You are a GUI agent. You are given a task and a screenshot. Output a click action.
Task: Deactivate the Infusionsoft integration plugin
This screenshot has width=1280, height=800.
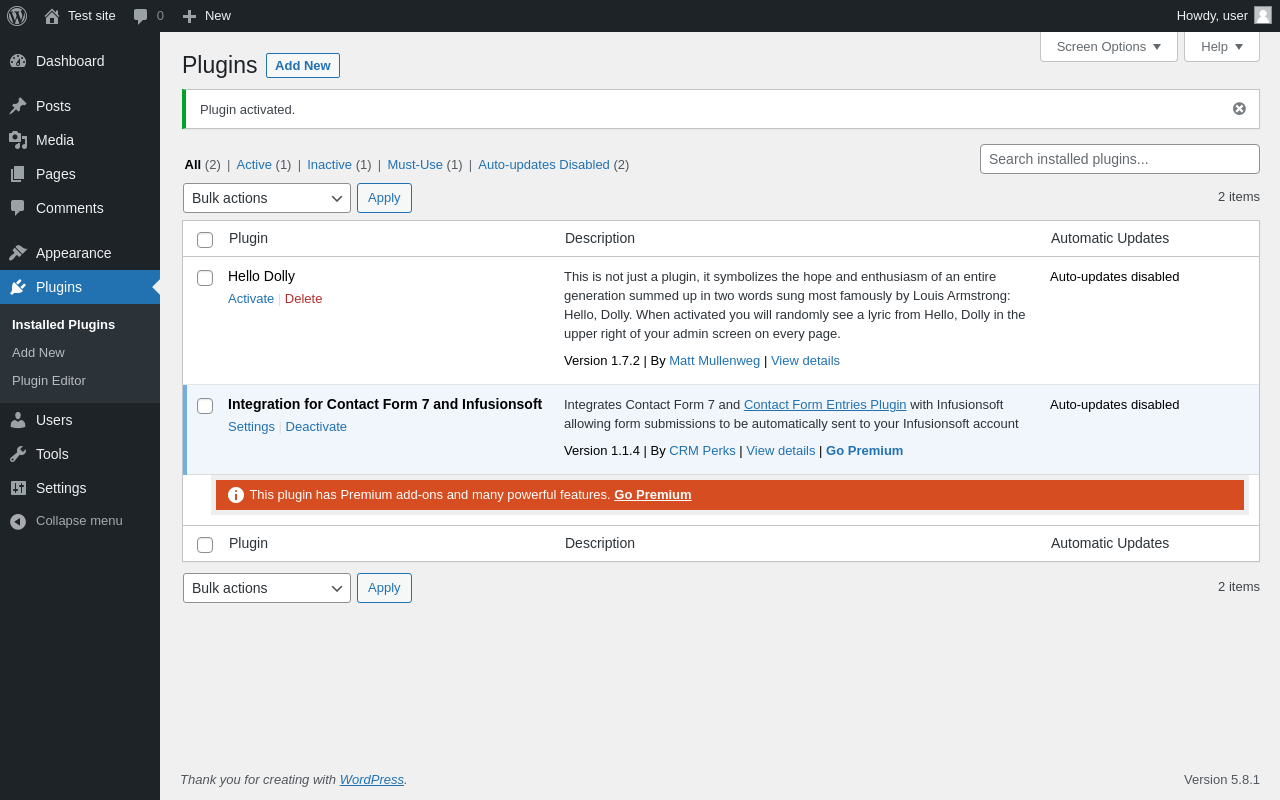316,427
